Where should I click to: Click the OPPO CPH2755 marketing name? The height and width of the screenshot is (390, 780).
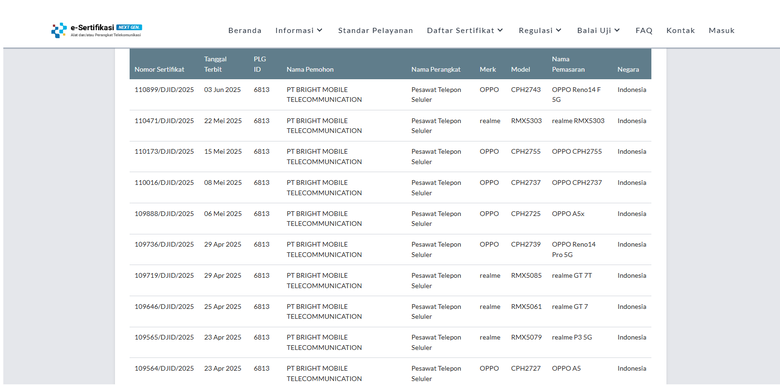tap(577, 152)
